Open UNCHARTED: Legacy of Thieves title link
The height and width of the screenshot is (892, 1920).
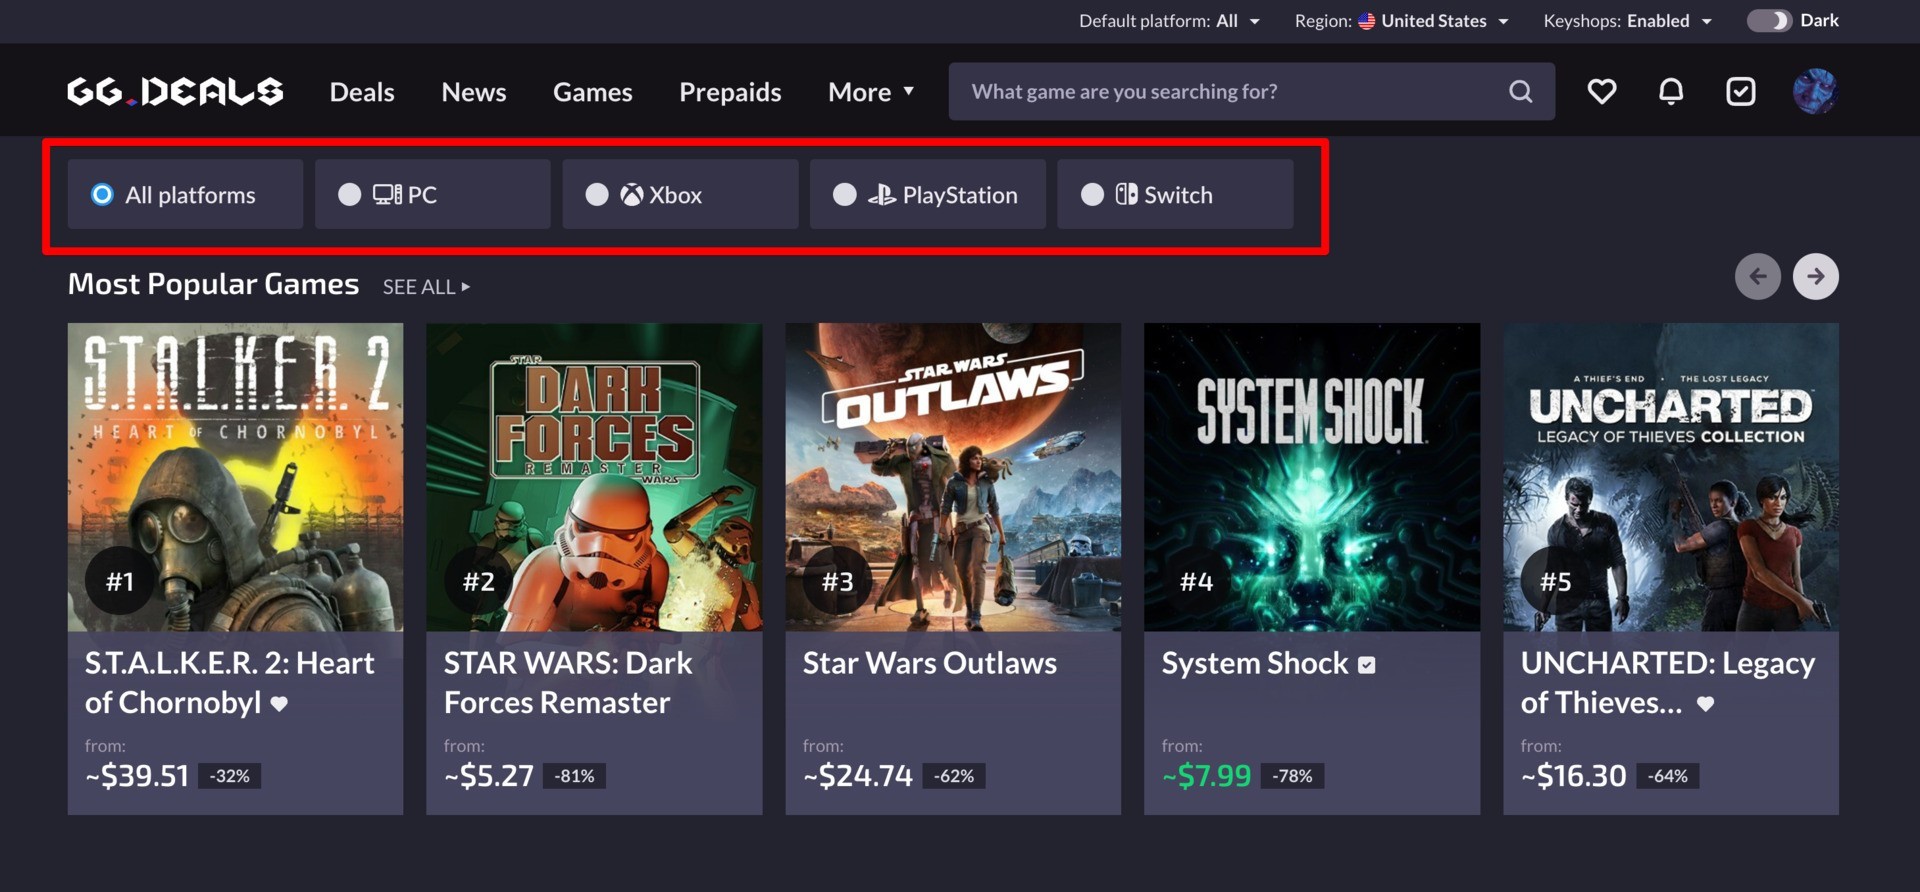click(x=1668, y=683)
